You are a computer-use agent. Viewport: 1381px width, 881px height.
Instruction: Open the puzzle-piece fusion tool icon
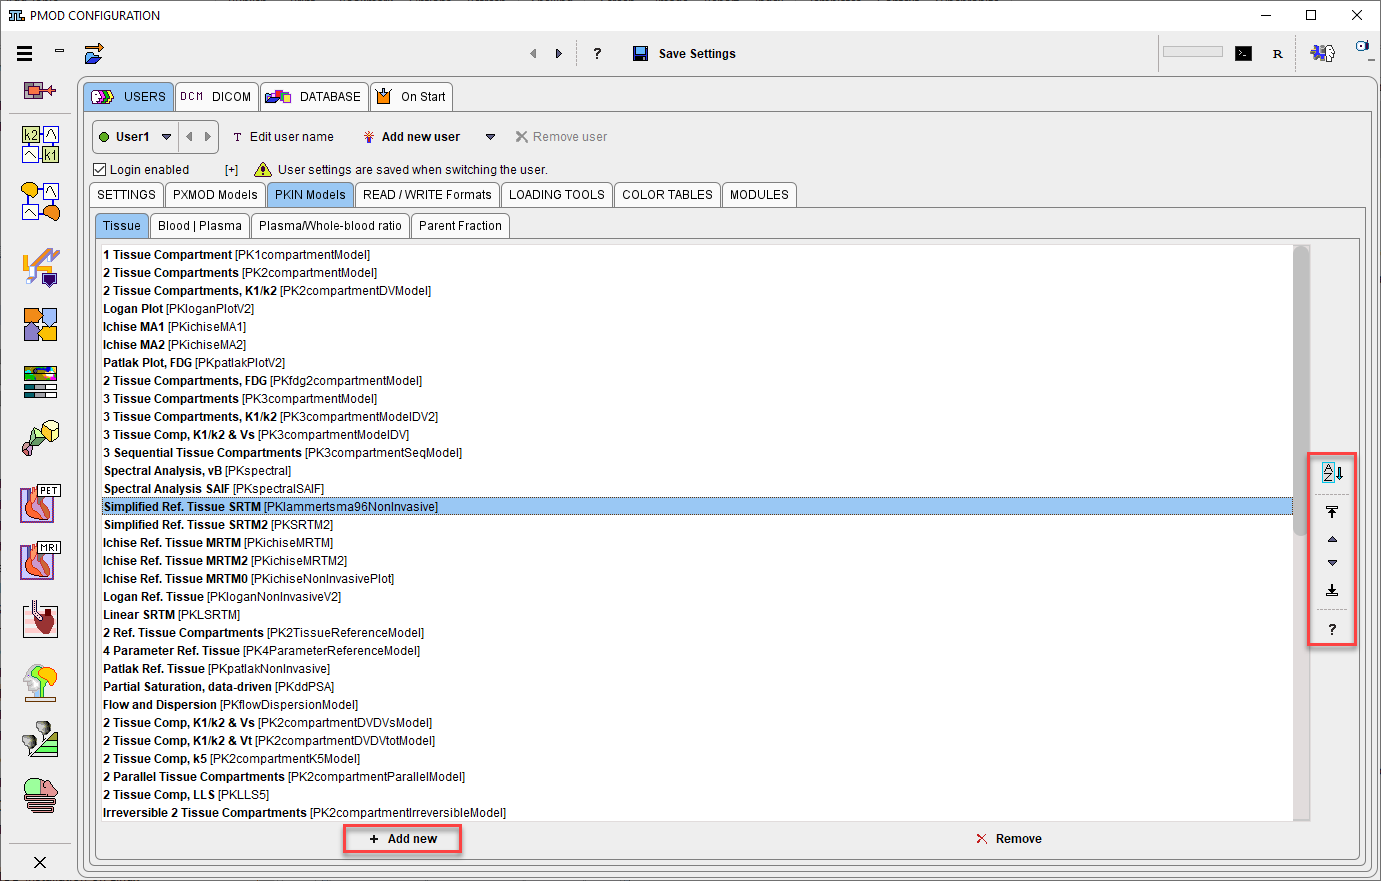pyautogui.click(x=41, y=324)
